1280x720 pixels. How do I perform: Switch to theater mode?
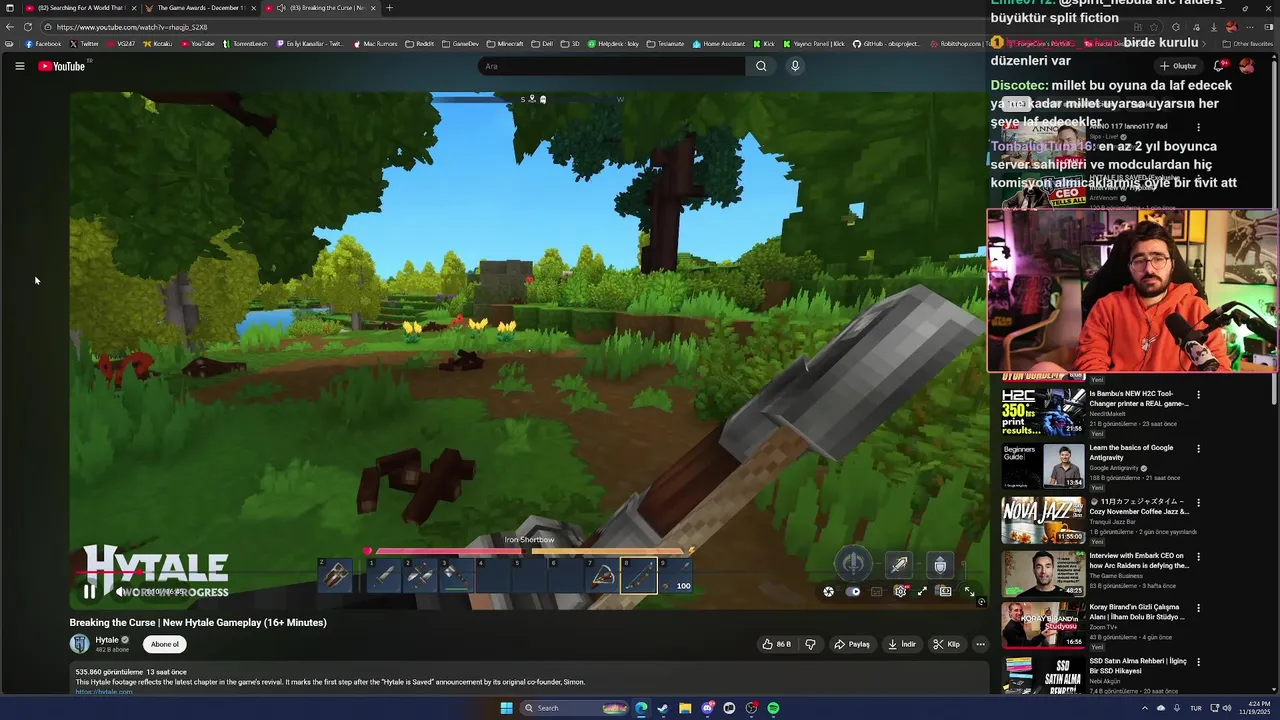pos(945,592)
